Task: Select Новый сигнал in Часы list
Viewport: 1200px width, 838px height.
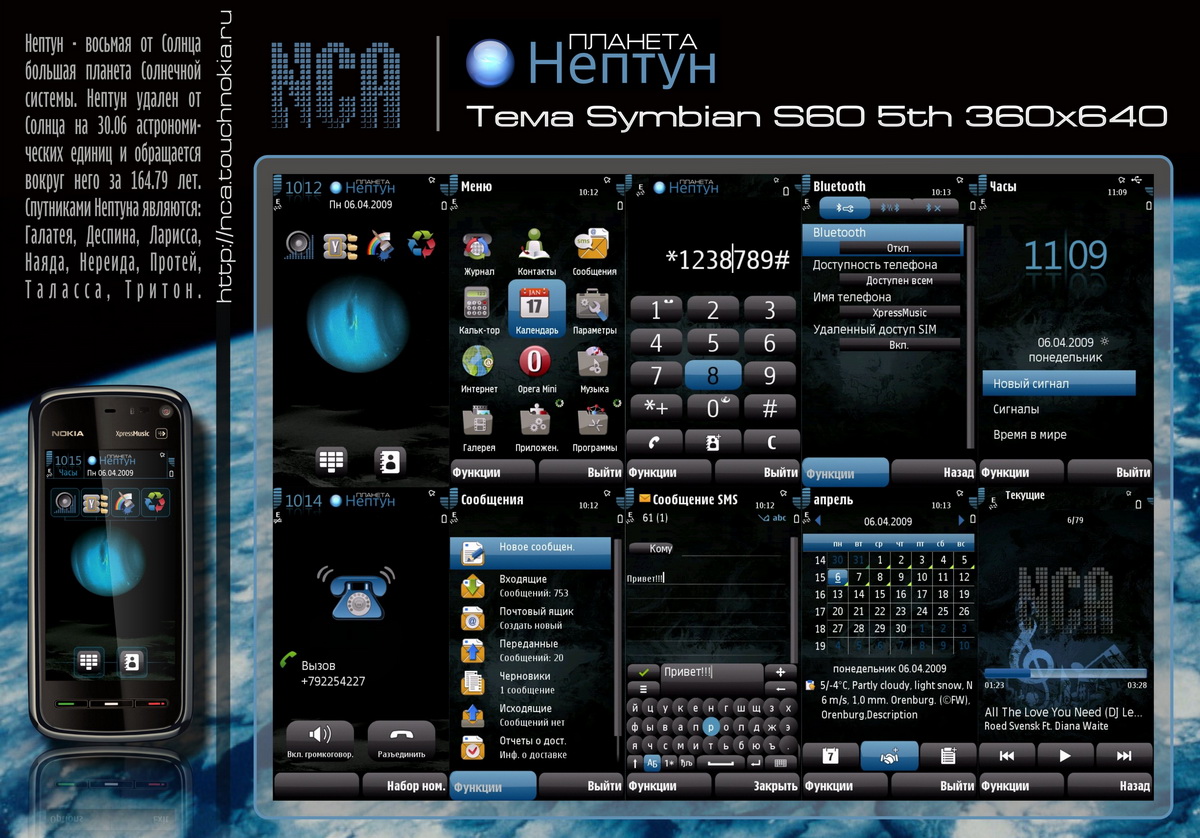Action: click(1058, 383)
